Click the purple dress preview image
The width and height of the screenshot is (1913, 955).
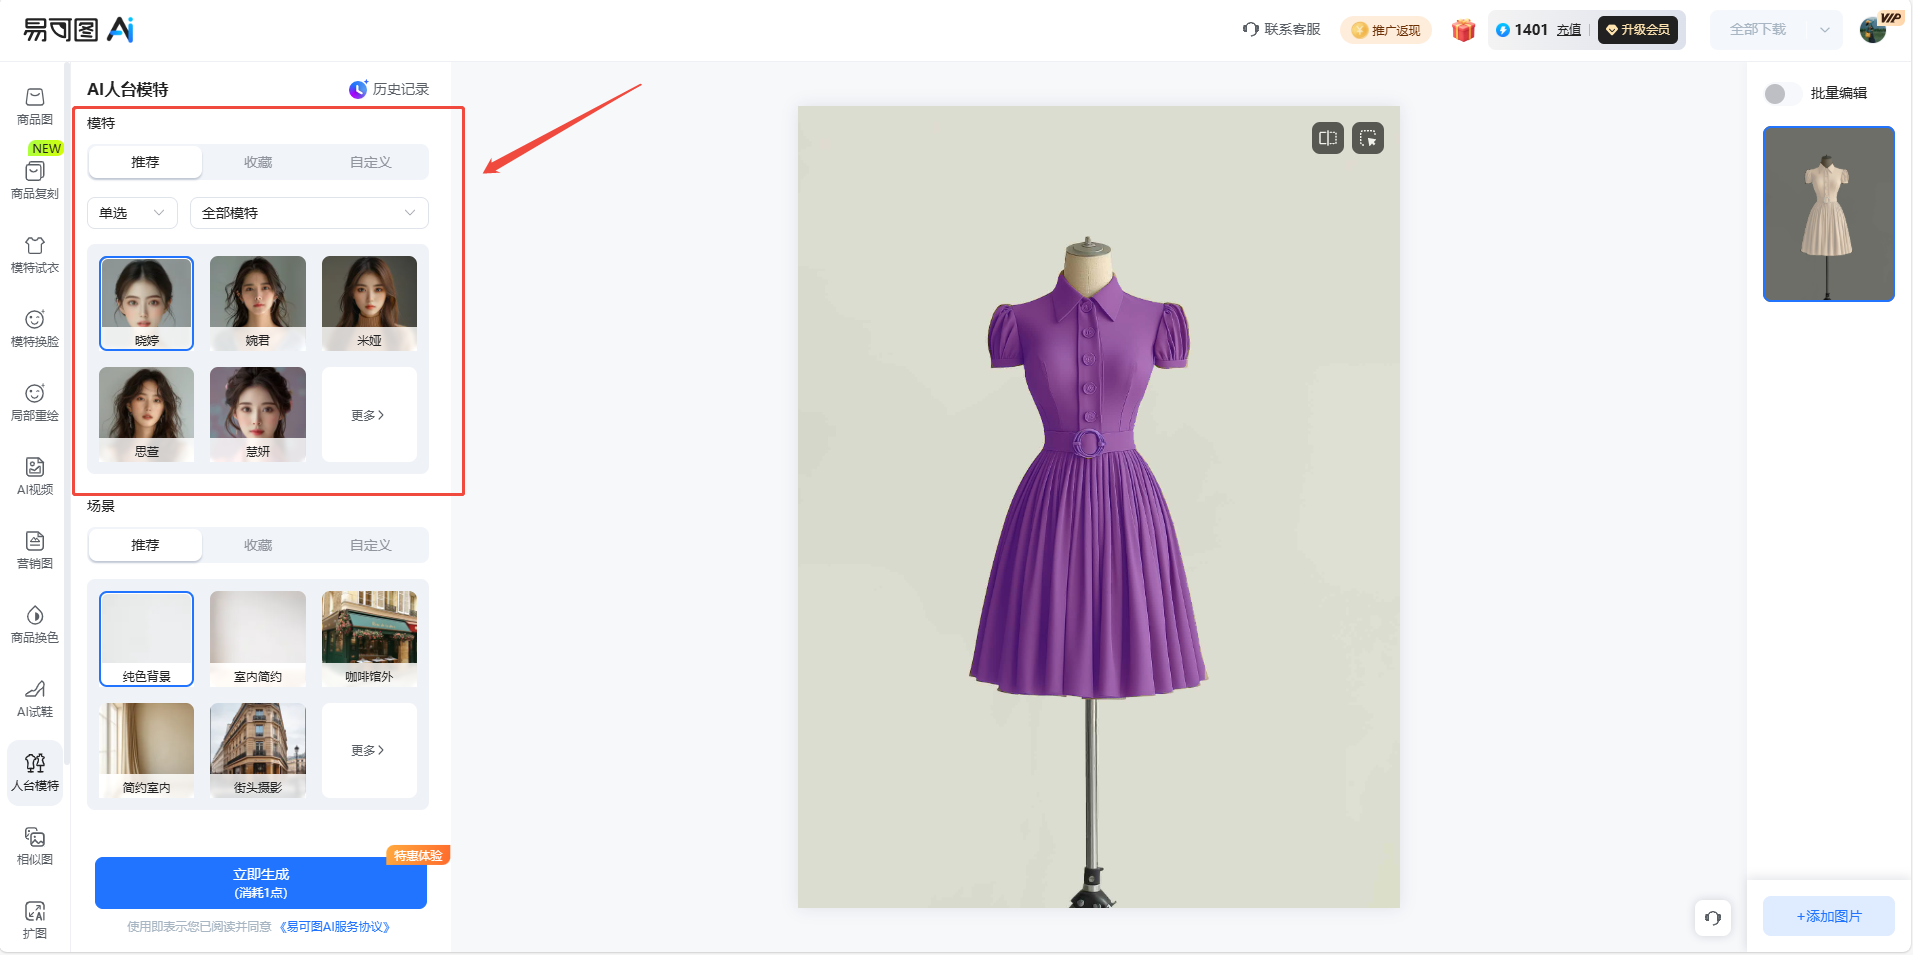[1098, 507]
